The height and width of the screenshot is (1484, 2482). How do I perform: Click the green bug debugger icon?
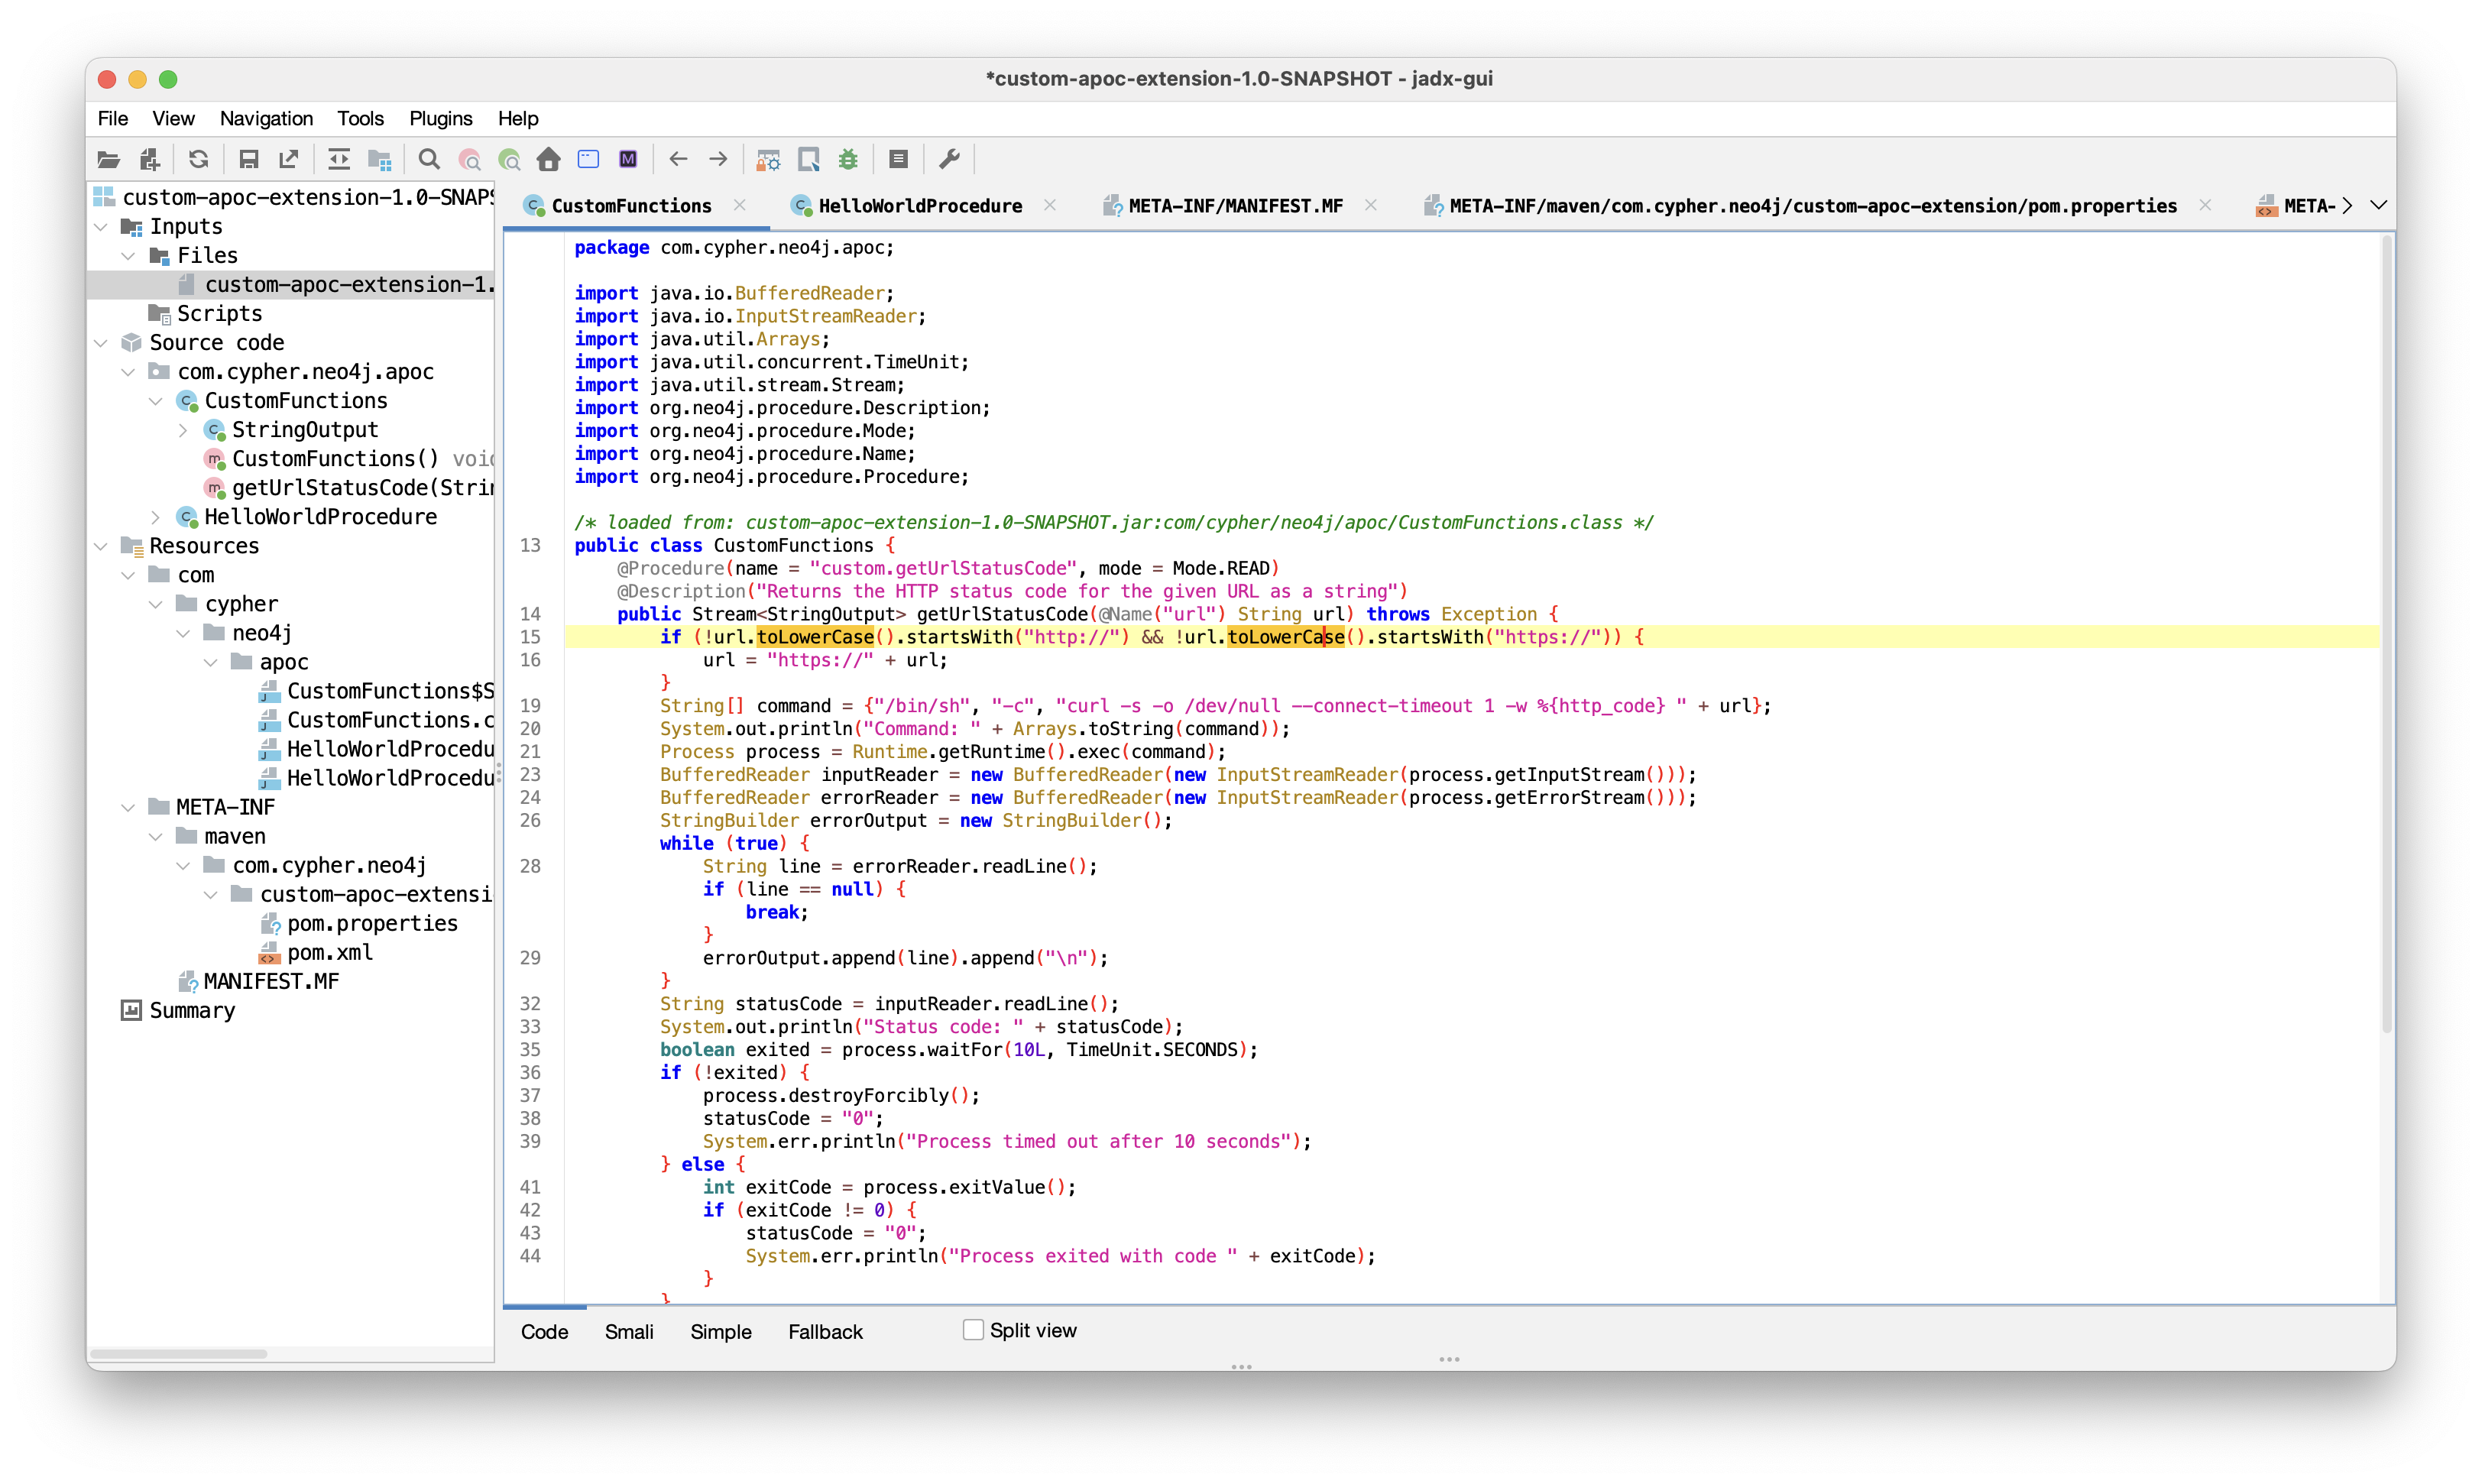pos(848,159)
